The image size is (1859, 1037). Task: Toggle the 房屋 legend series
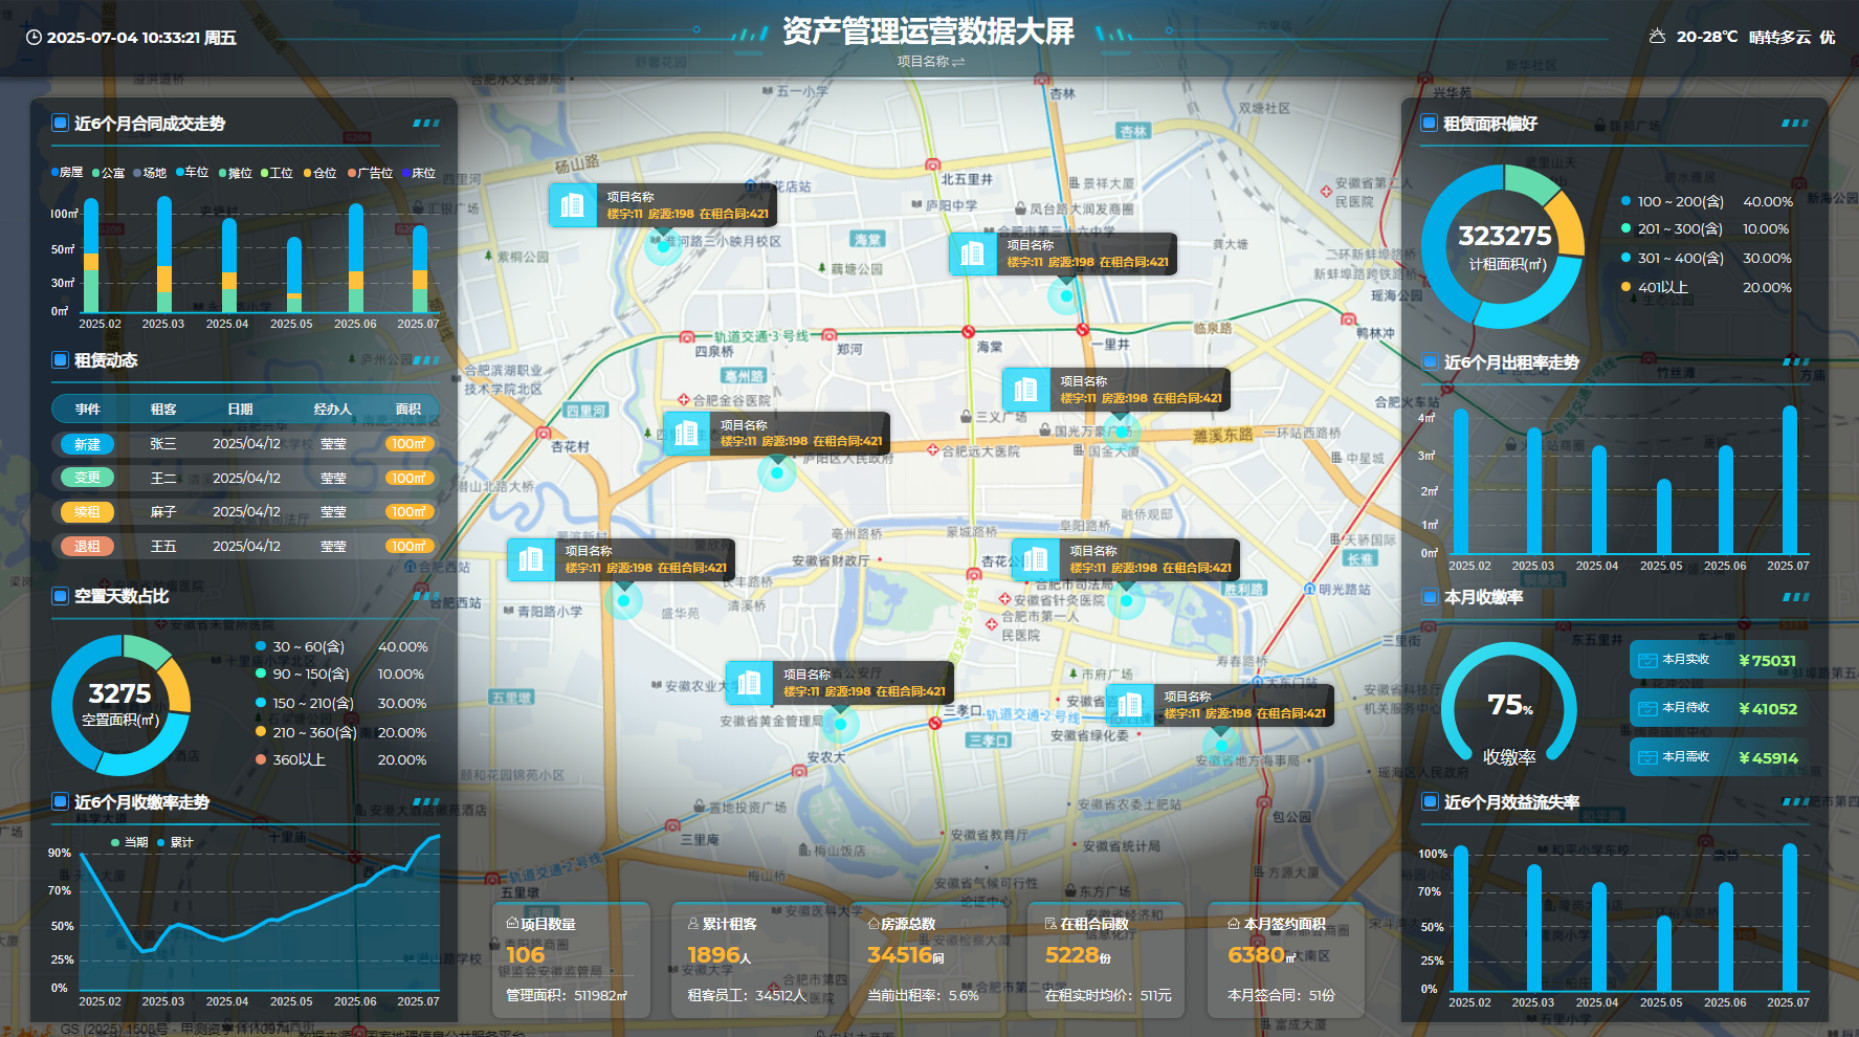(x=66, y=172)
